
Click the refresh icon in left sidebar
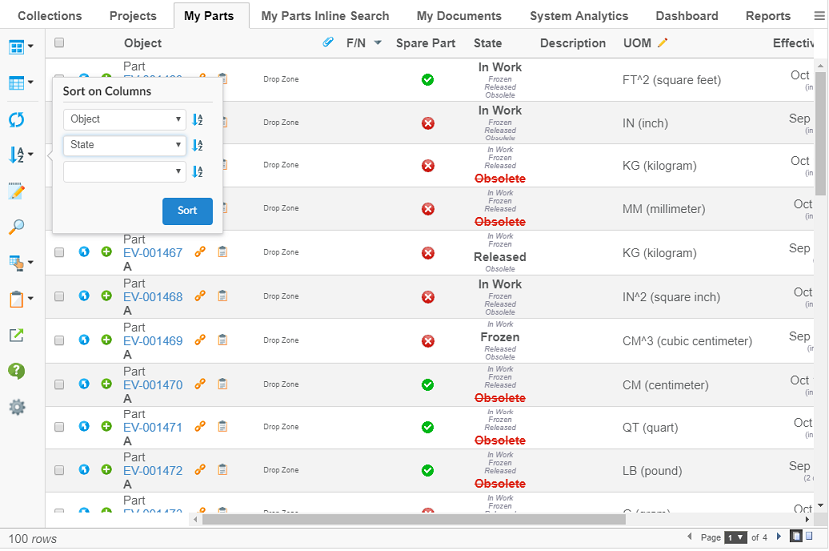17,120
